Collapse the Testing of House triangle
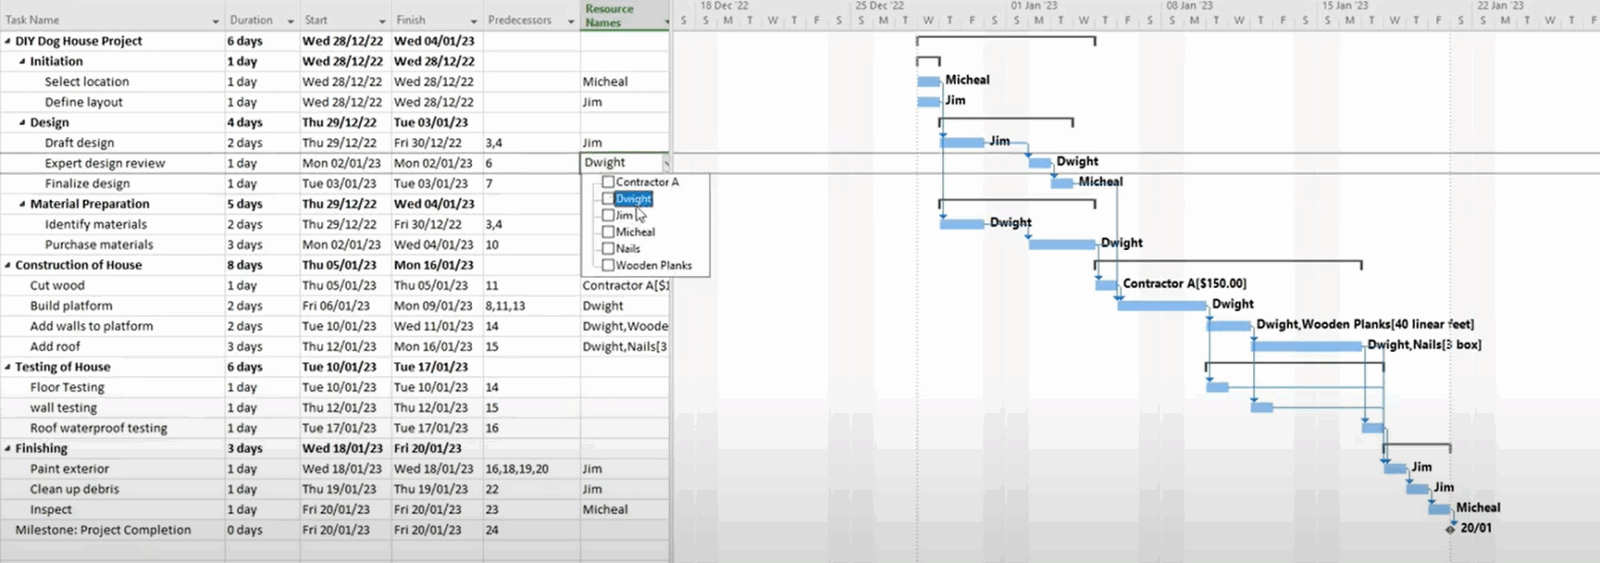The image size is (1600, 563). 8,368
